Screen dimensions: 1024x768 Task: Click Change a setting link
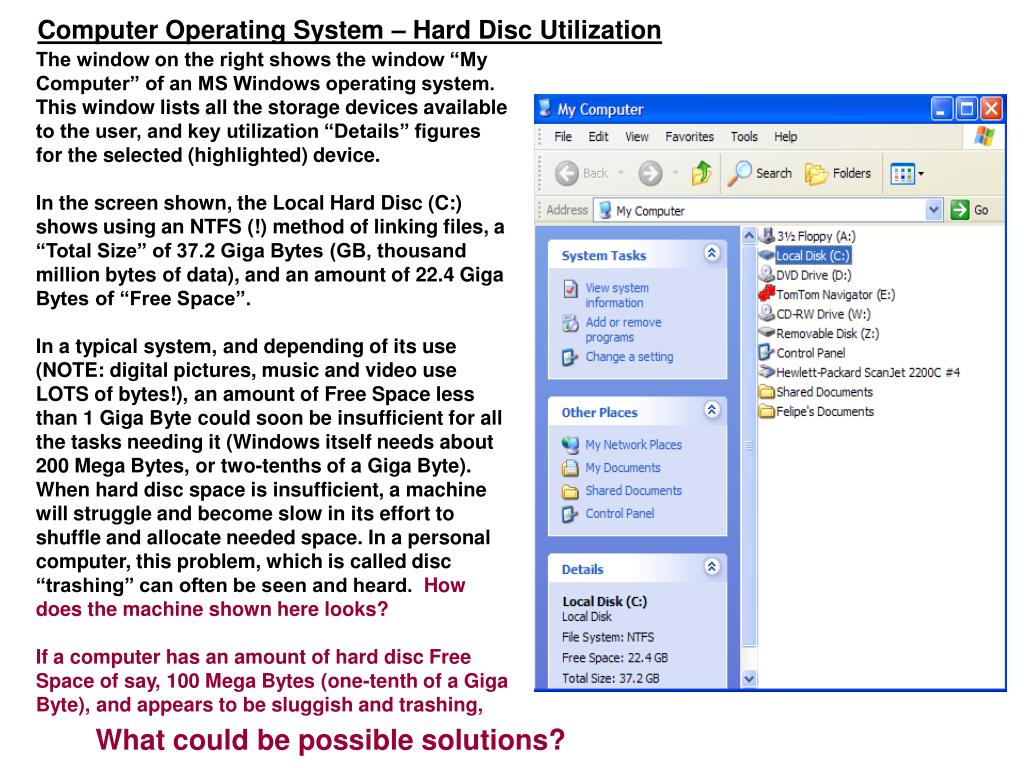tap(629, 357)
